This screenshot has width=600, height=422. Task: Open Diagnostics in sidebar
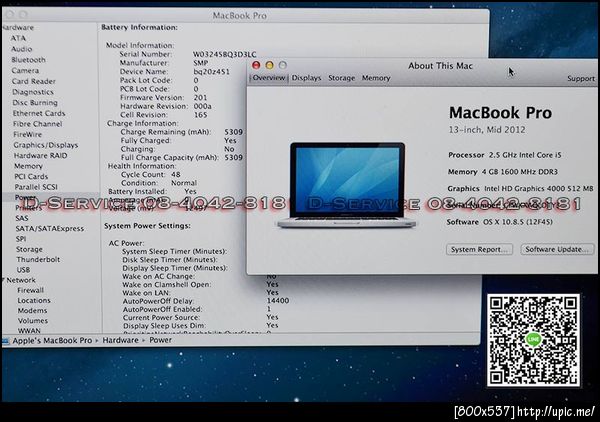[33, 92]
